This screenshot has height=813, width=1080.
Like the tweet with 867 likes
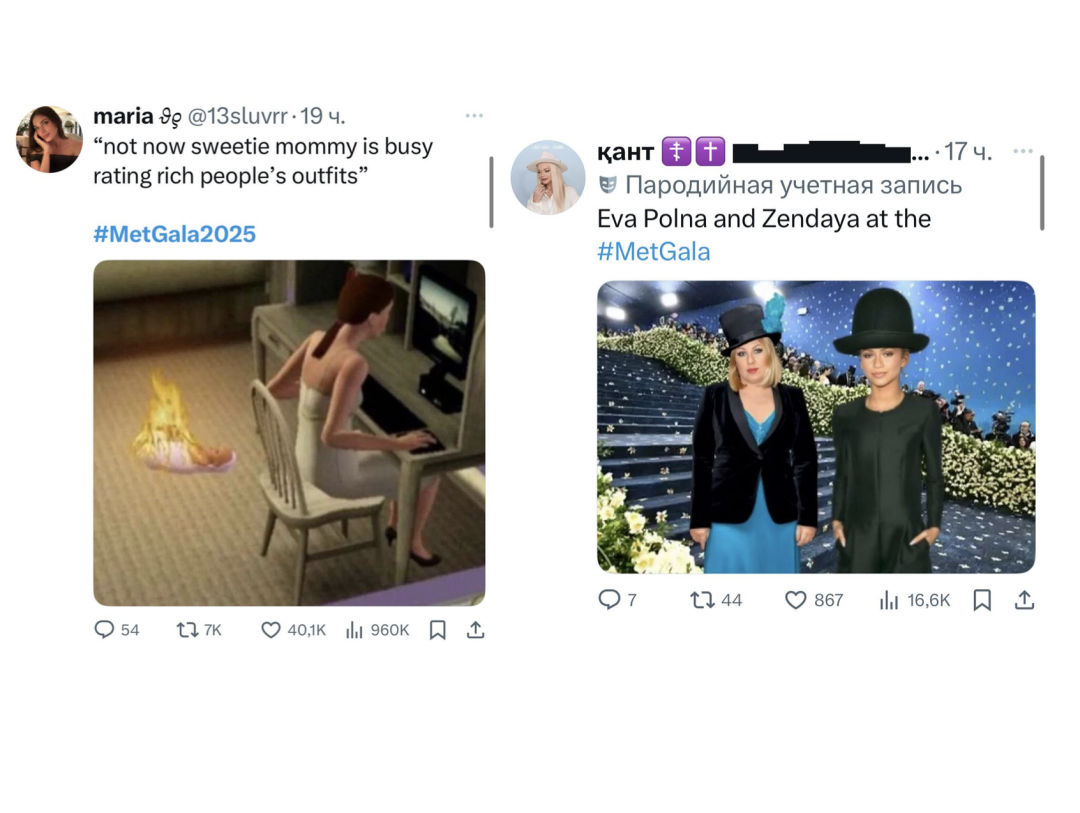click(x=796, y=600)
